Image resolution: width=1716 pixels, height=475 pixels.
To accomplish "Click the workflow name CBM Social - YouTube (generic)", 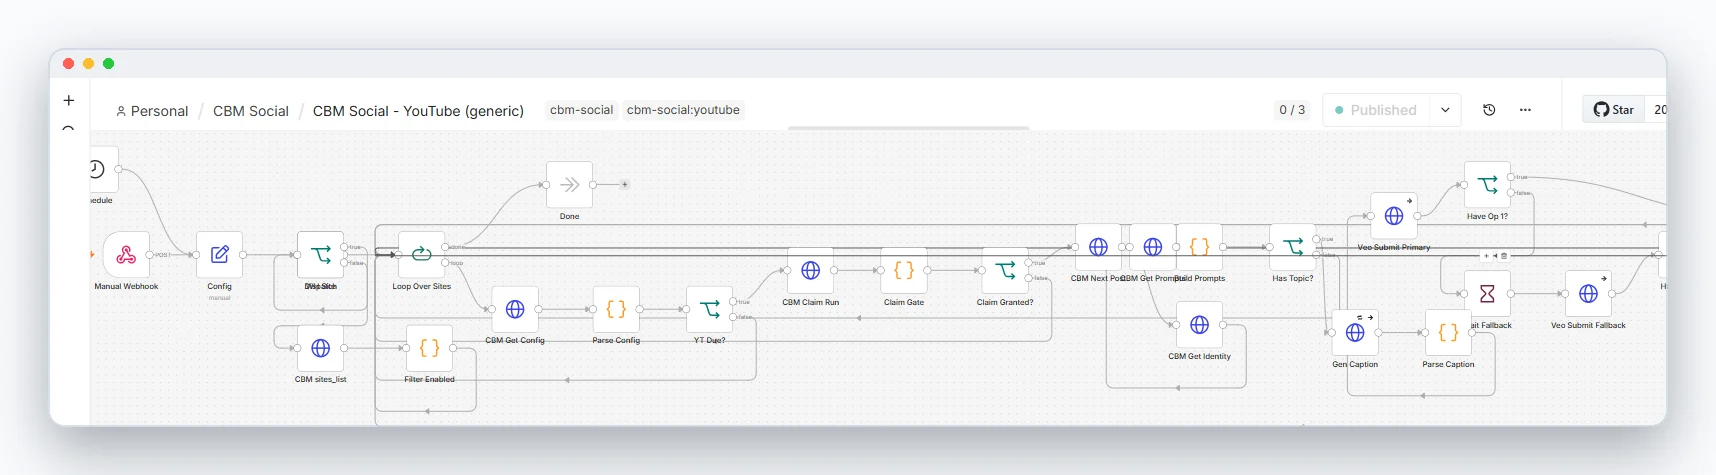I will click(418, 111).
